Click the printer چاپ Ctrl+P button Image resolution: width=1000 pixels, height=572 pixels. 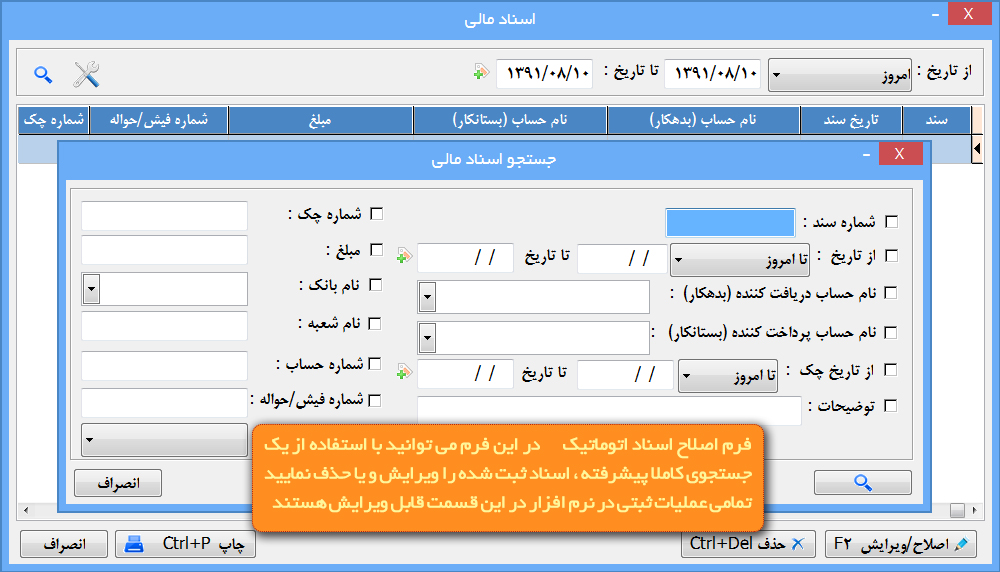(x=186, y=544)
